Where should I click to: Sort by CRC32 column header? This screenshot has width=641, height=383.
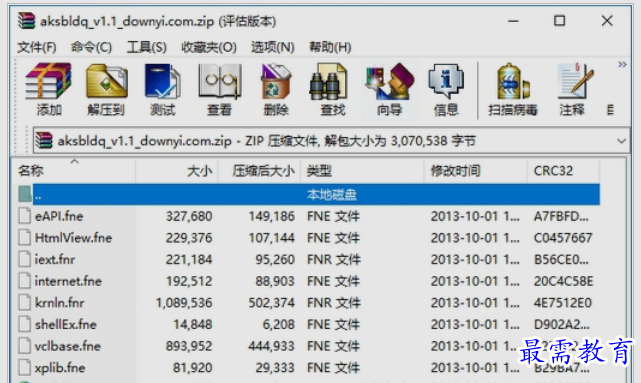(563, 171)
